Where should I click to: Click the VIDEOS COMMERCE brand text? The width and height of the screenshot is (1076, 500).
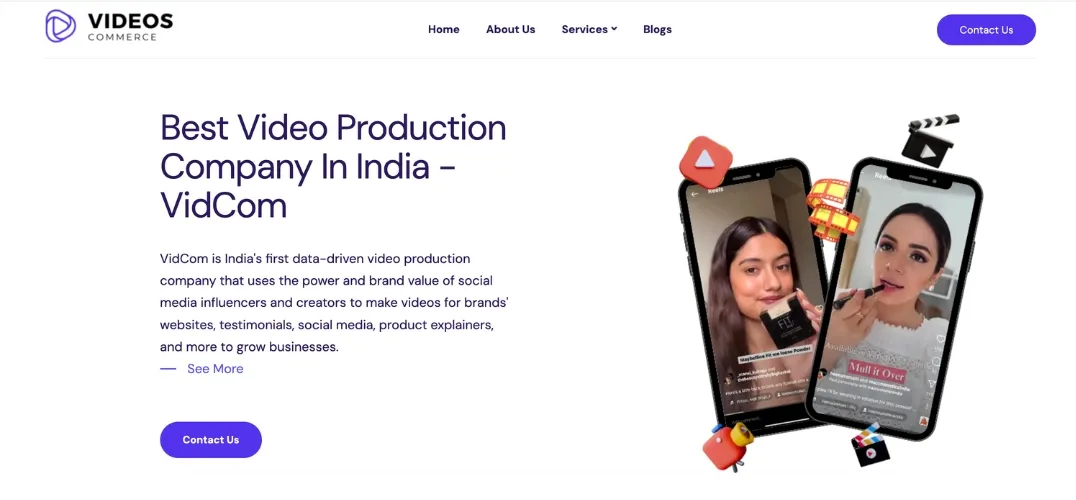coord(130,26)
